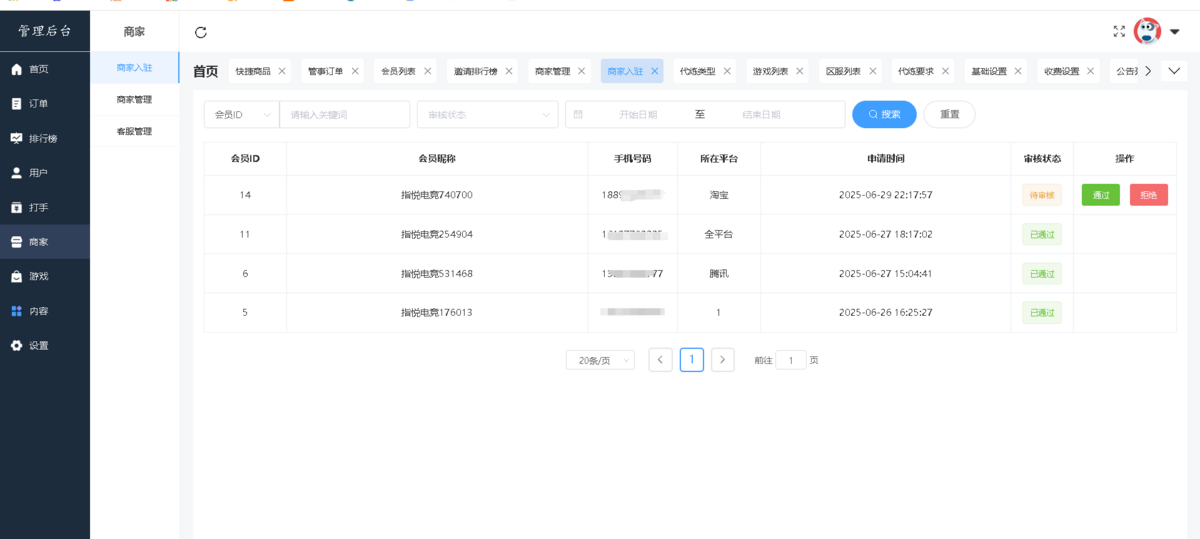Close the 区服列表 tab
This screenshot has width=1200, height=539.
(x=873, y=71)
